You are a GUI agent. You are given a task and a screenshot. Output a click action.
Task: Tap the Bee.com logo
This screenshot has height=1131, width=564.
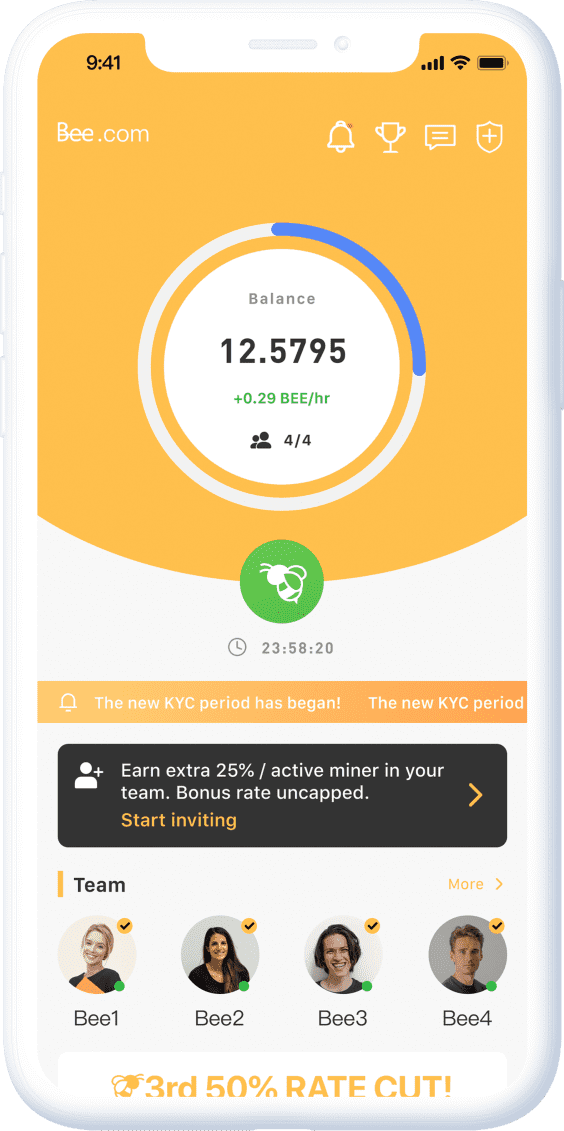[x=102, y=133]
